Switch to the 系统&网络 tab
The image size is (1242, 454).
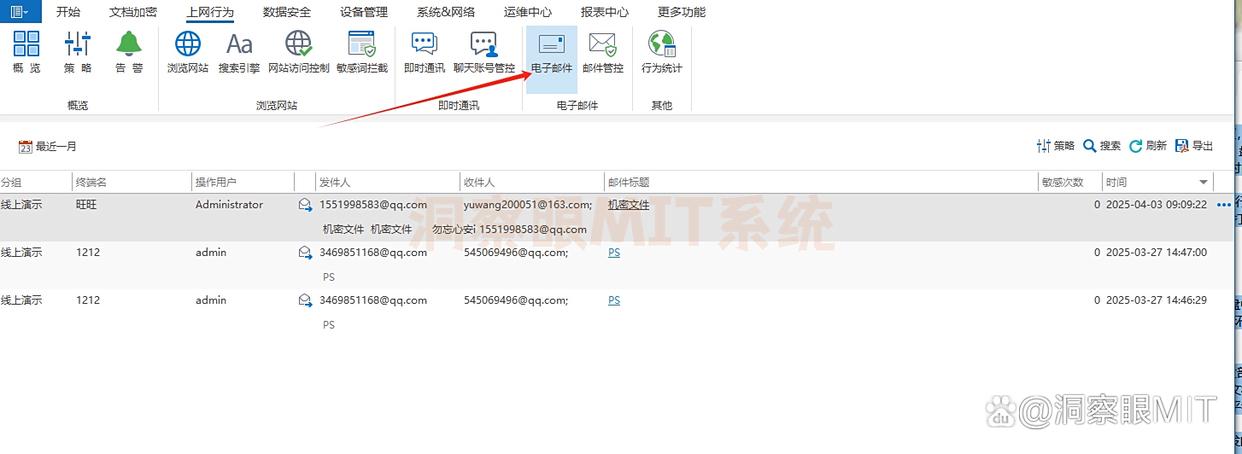(446, 12)
